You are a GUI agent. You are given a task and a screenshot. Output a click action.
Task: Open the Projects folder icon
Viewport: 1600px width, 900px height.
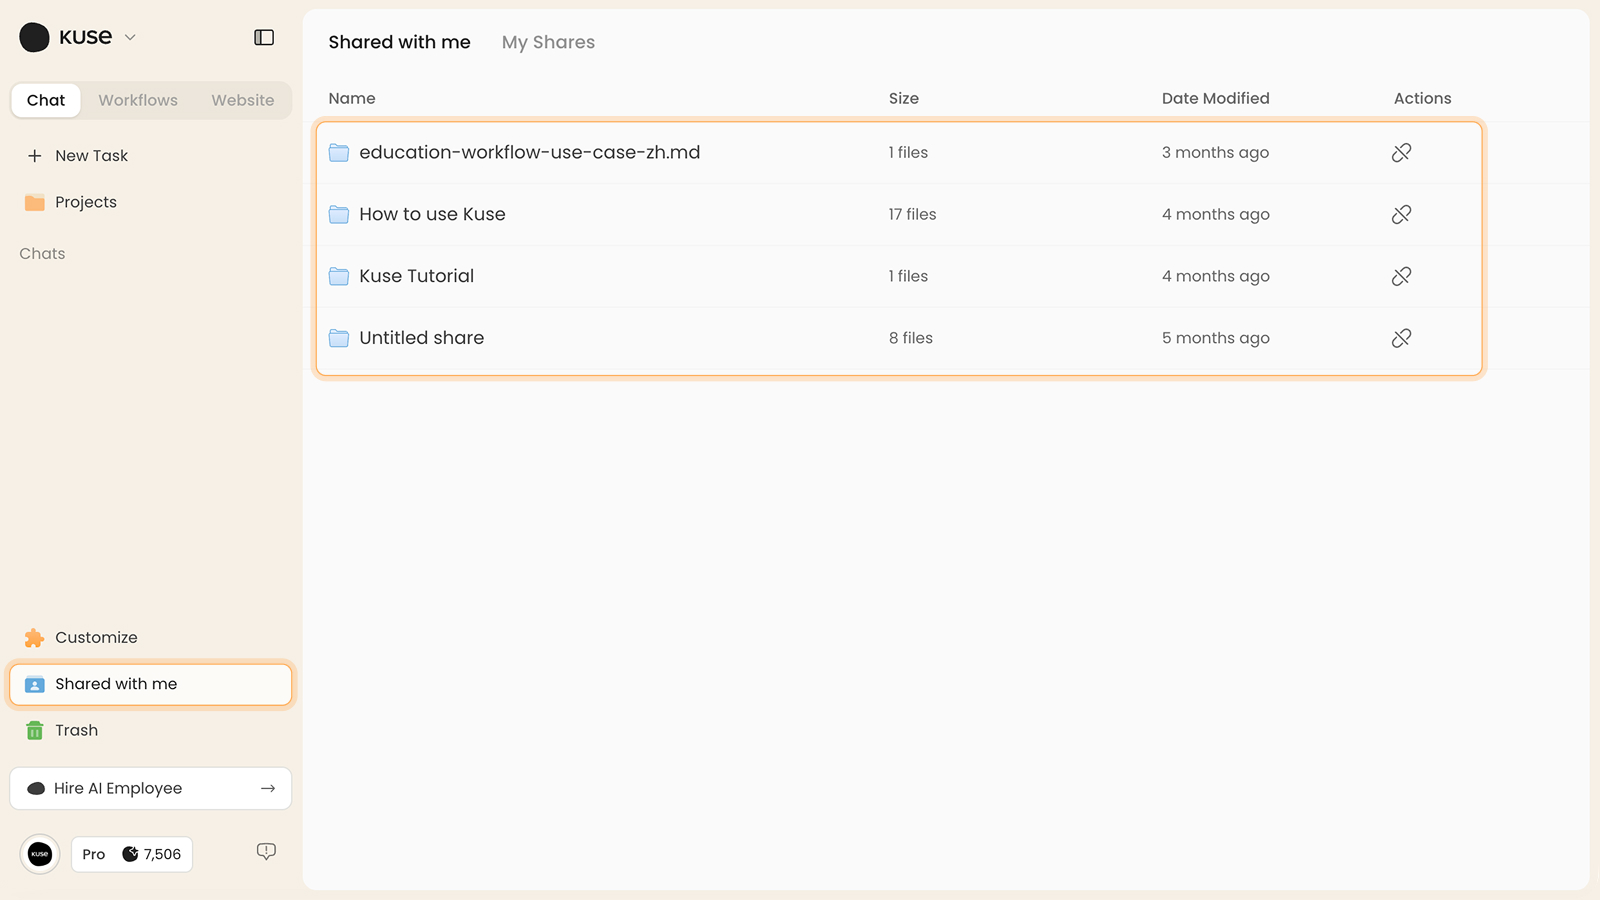35,202
